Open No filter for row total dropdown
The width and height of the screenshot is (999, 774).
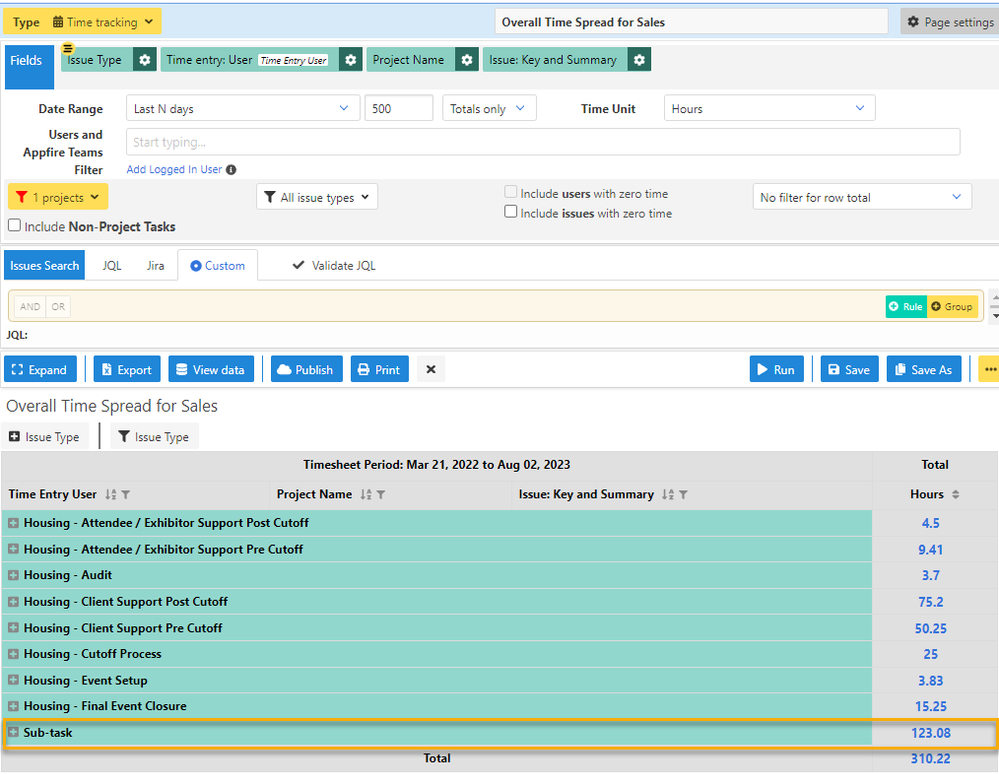pos(862,197)
